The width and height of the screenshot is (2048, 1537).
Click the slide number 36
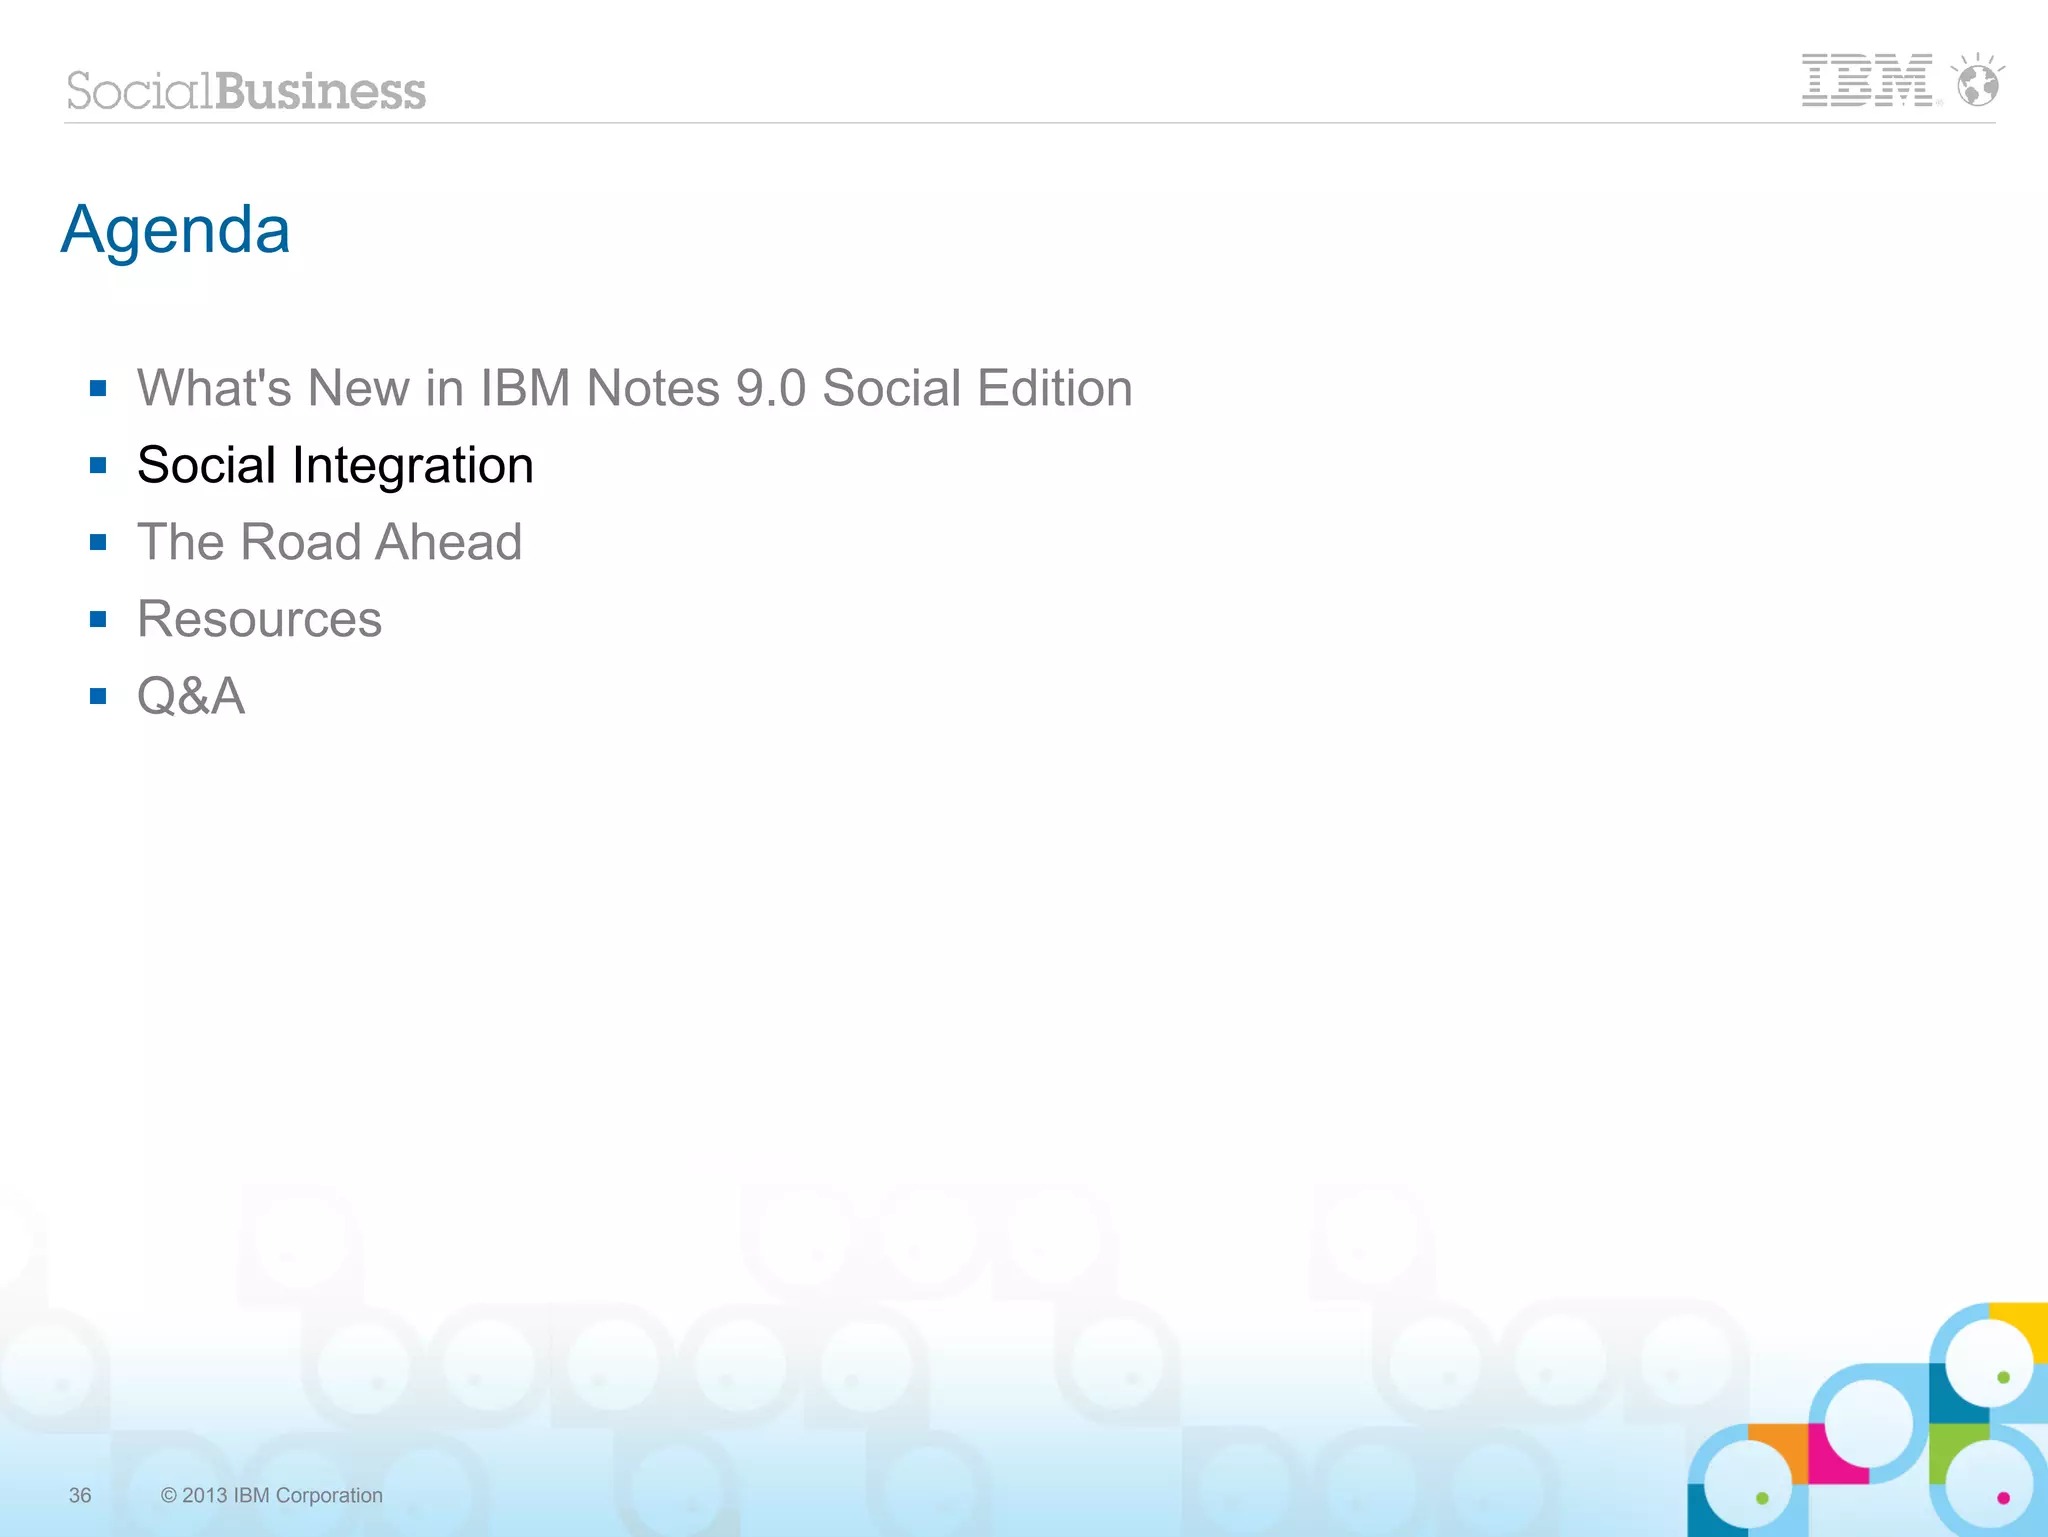click(x=80, y=1495)
